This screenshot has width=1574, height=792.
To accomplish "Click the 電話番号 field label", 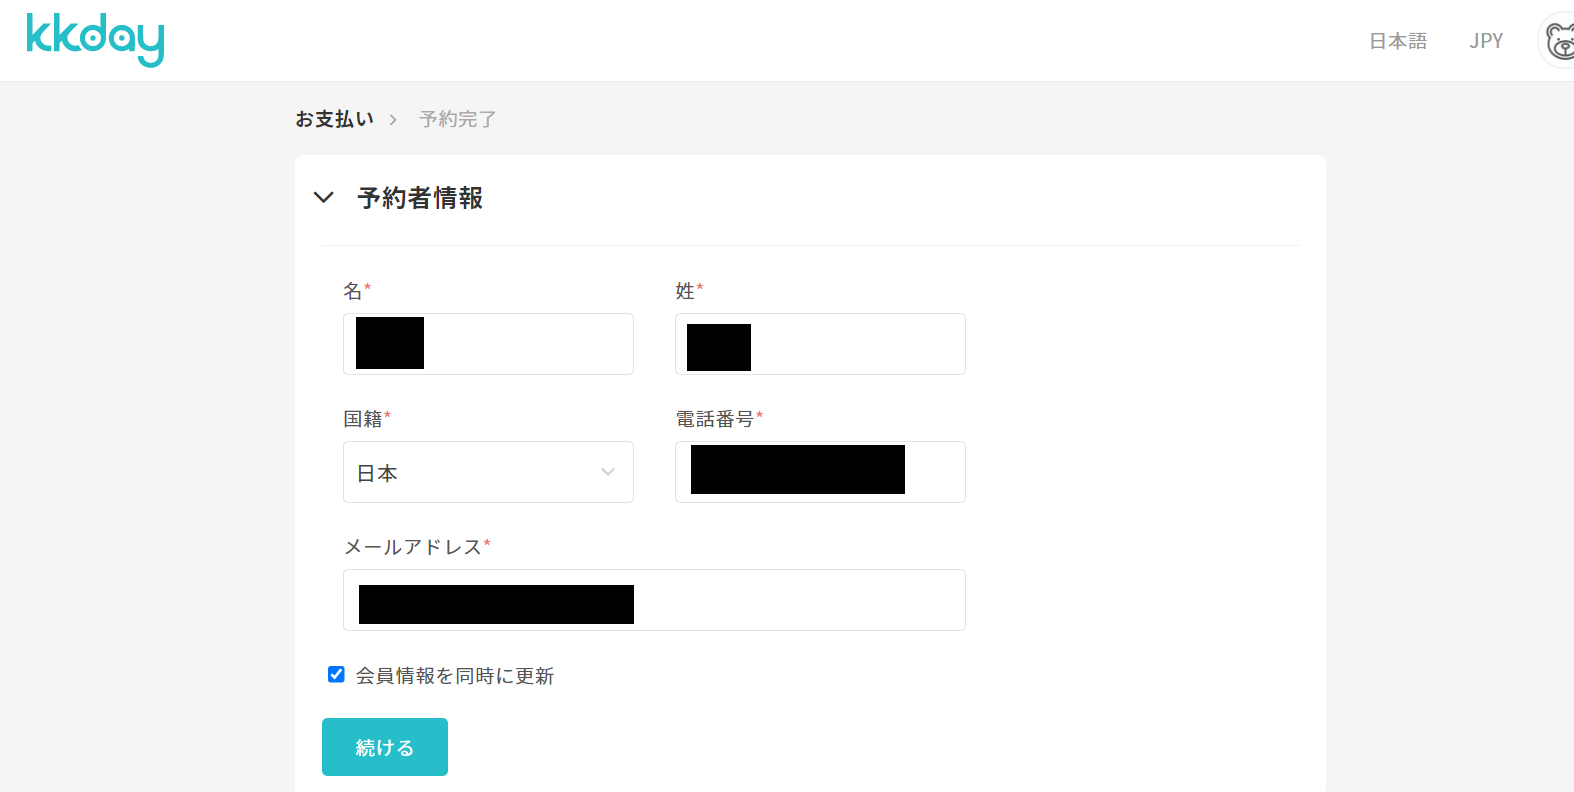I will tap(715, 419).
